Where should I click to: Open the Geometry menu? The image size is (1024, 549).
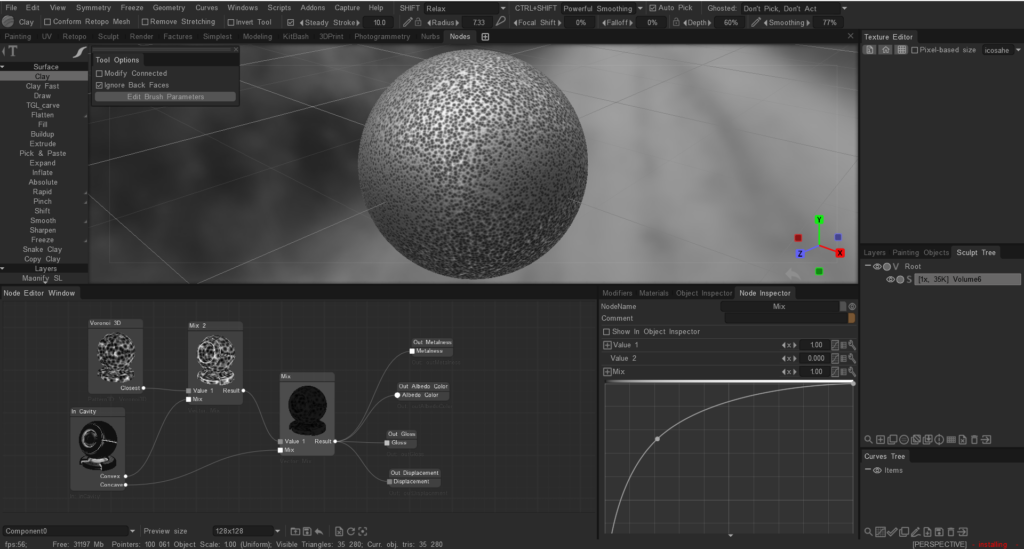pyautogui.click(x=169, y=8)
